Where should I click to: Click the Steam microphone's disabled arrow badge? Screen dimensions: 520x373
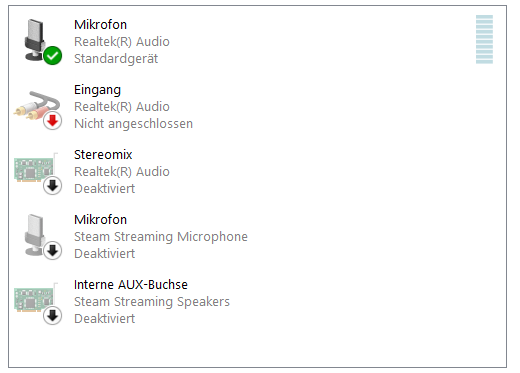pyautogui.click(x=53, y=251)
